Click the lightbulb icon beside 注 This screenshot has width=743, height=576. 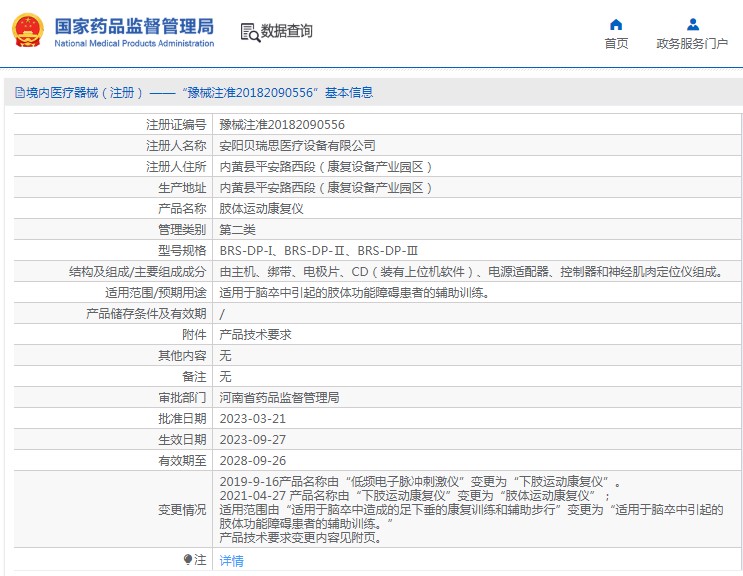click(x=188, y=560)
